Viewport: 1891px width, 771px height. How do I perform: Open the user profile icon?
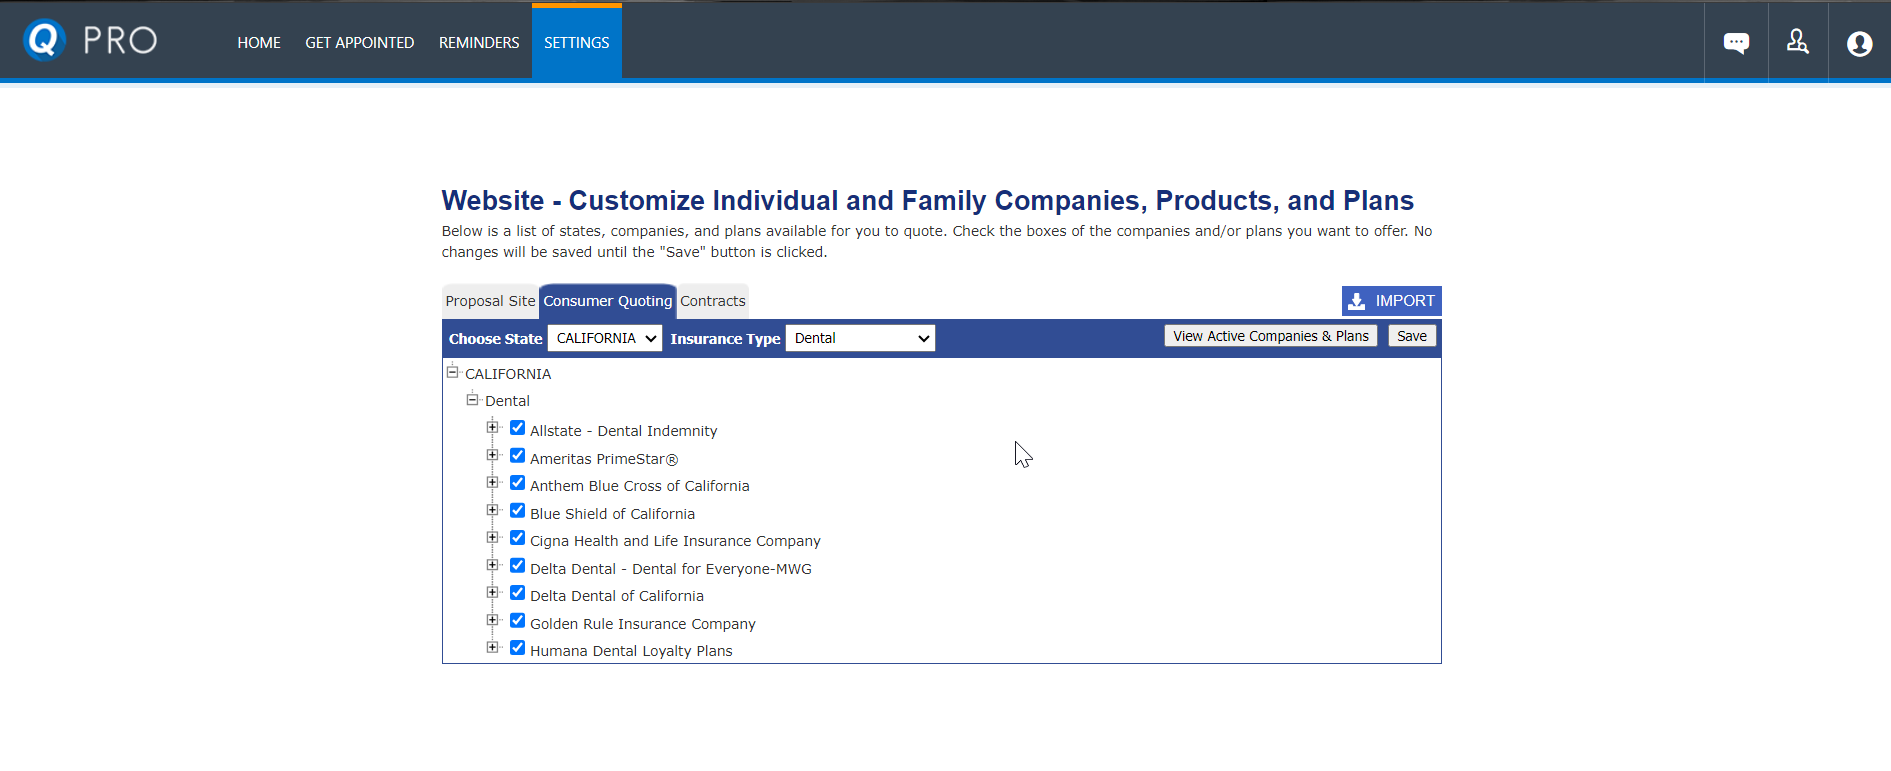1859,44
